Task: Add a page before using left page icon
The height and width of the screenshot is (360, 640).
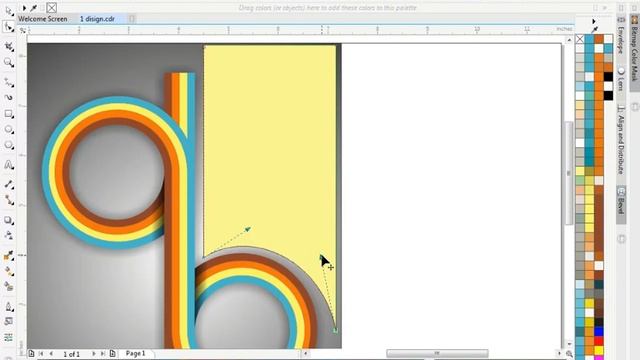Action: pyautogui.click(x=31, y=353)
